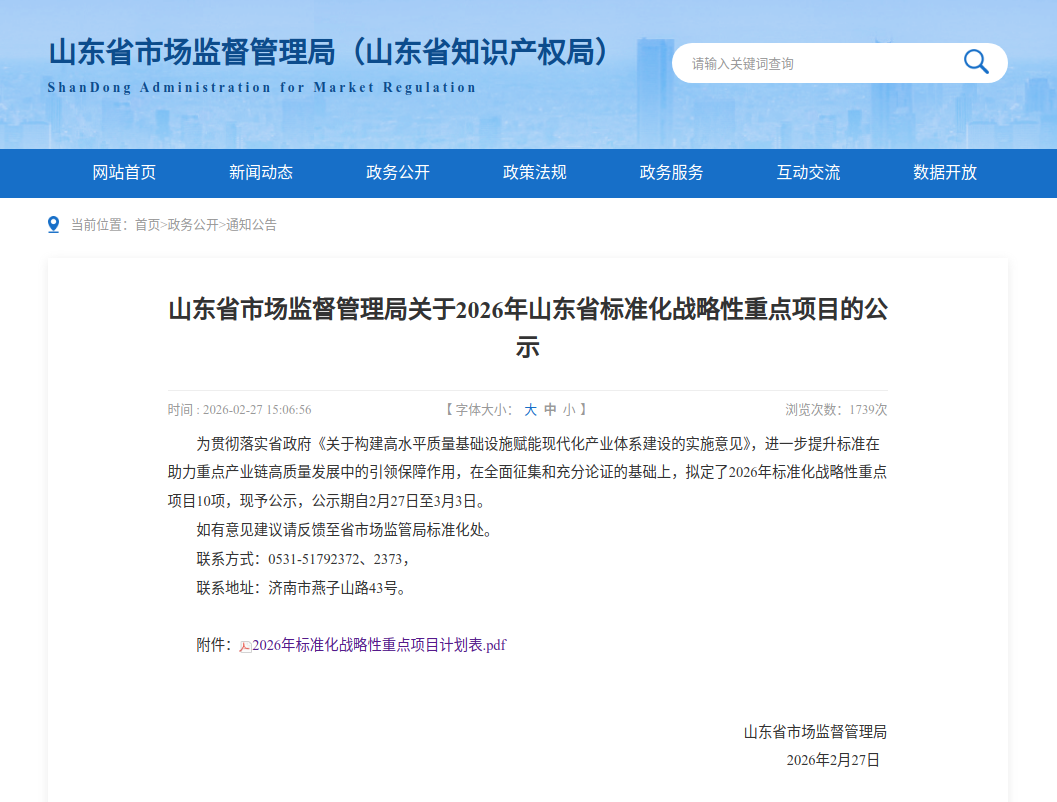Open the 2026年标准化战略性重点项目计划表.pdf attachment

[x=378, y=645]
